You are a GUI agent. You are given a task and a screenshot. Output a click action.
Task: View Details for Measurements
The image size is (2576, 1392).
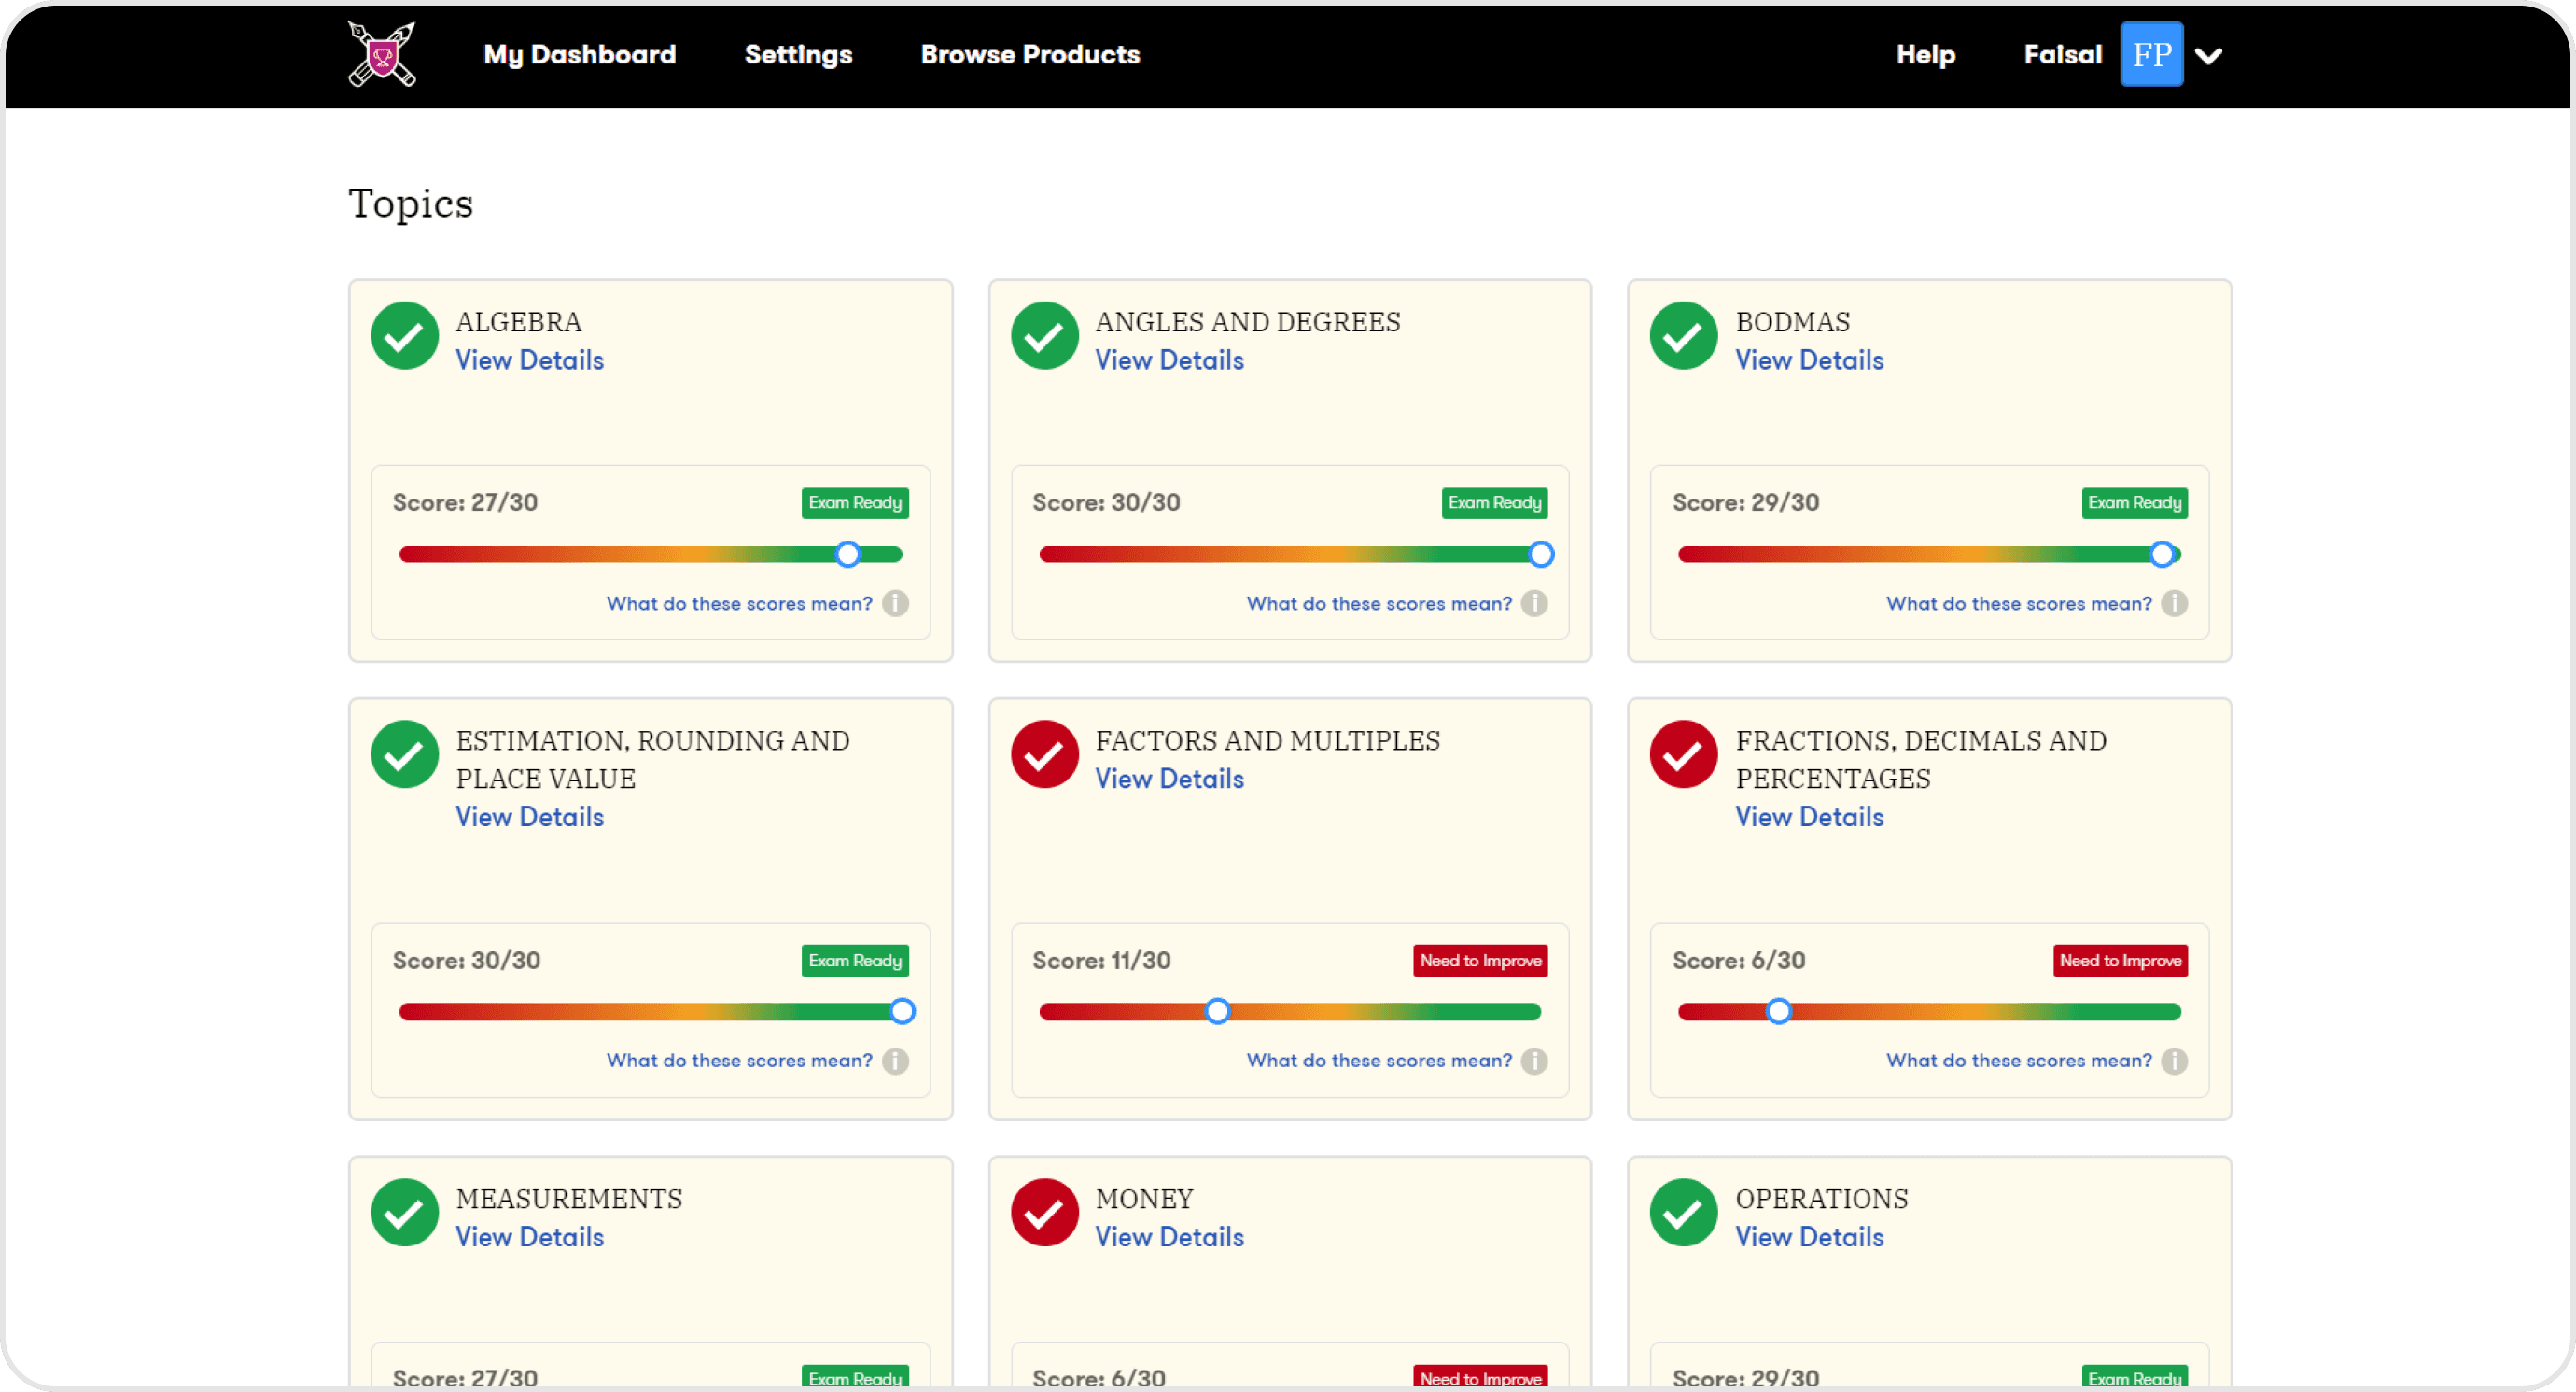[x=529, y=1237]
